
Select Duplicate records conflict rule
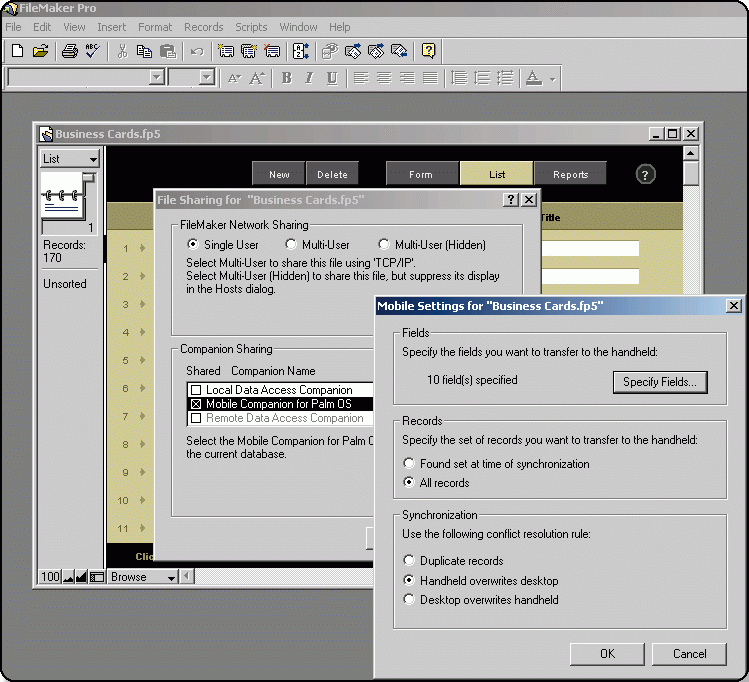pyautogui.click(x=408, y=560)
